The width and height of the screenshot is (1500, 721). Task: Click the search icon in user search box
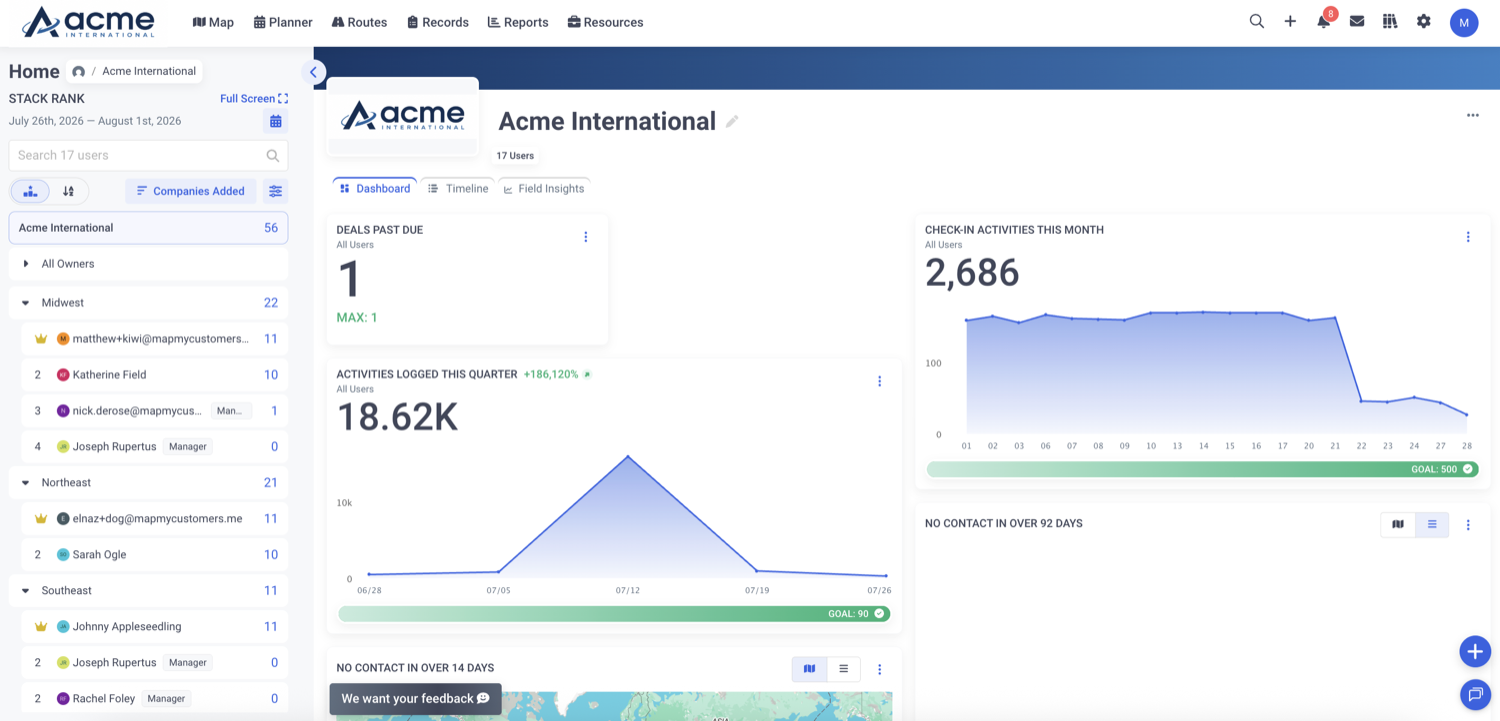(273, 155)
